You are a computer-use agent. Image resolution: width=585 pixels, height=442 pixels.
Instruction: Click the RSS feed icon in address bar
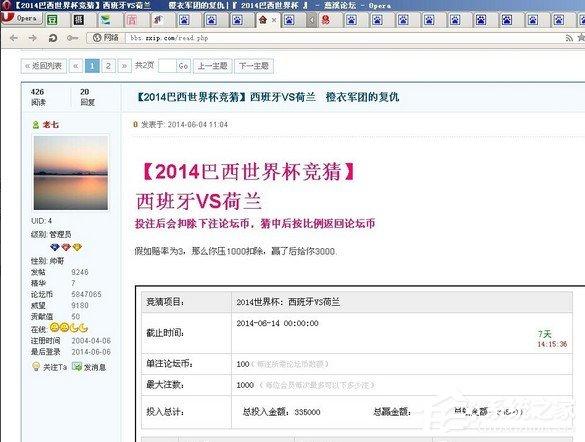[569, 38]
